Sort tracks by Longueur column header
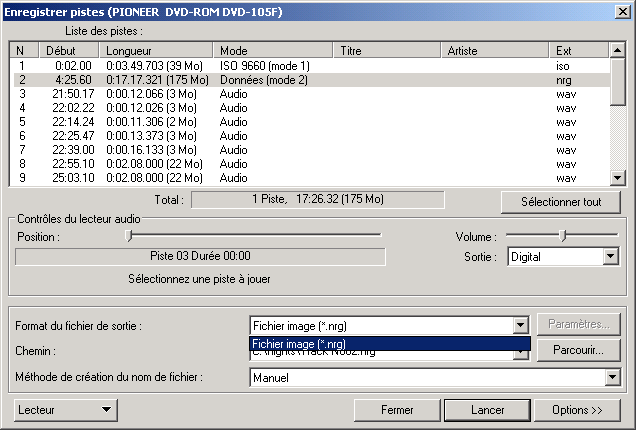Viewport: 636px width, 430px height. click(x=156, y=49)
